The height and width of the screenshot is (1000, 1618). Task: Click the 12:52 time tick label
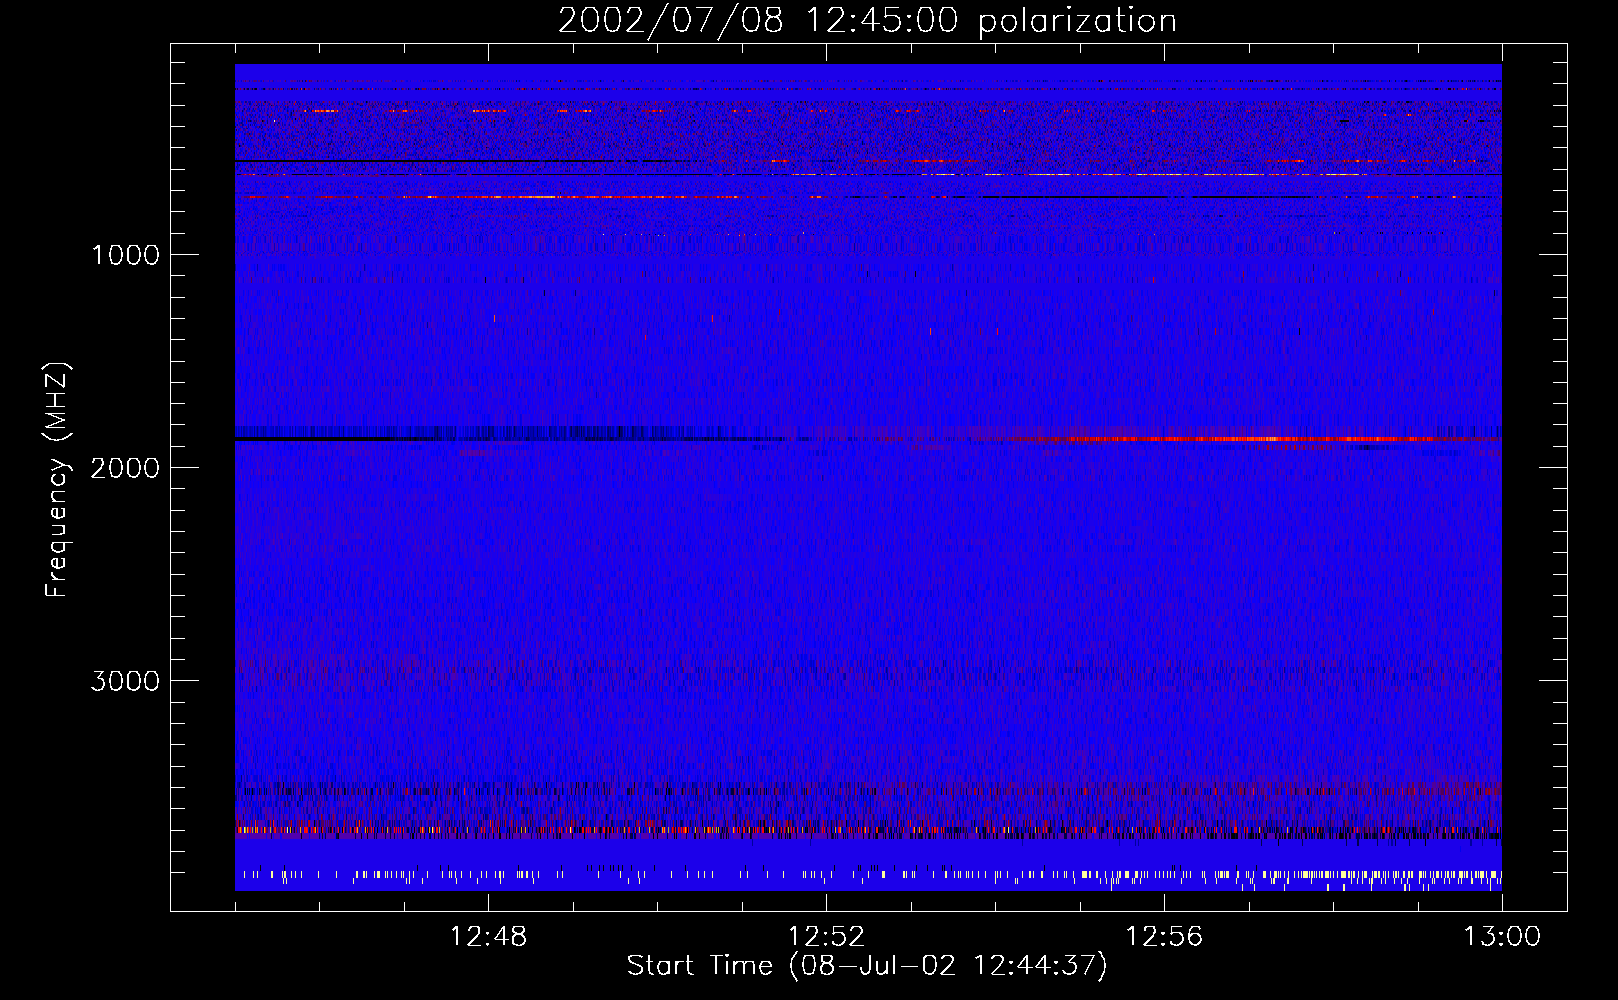pos(826,937)
